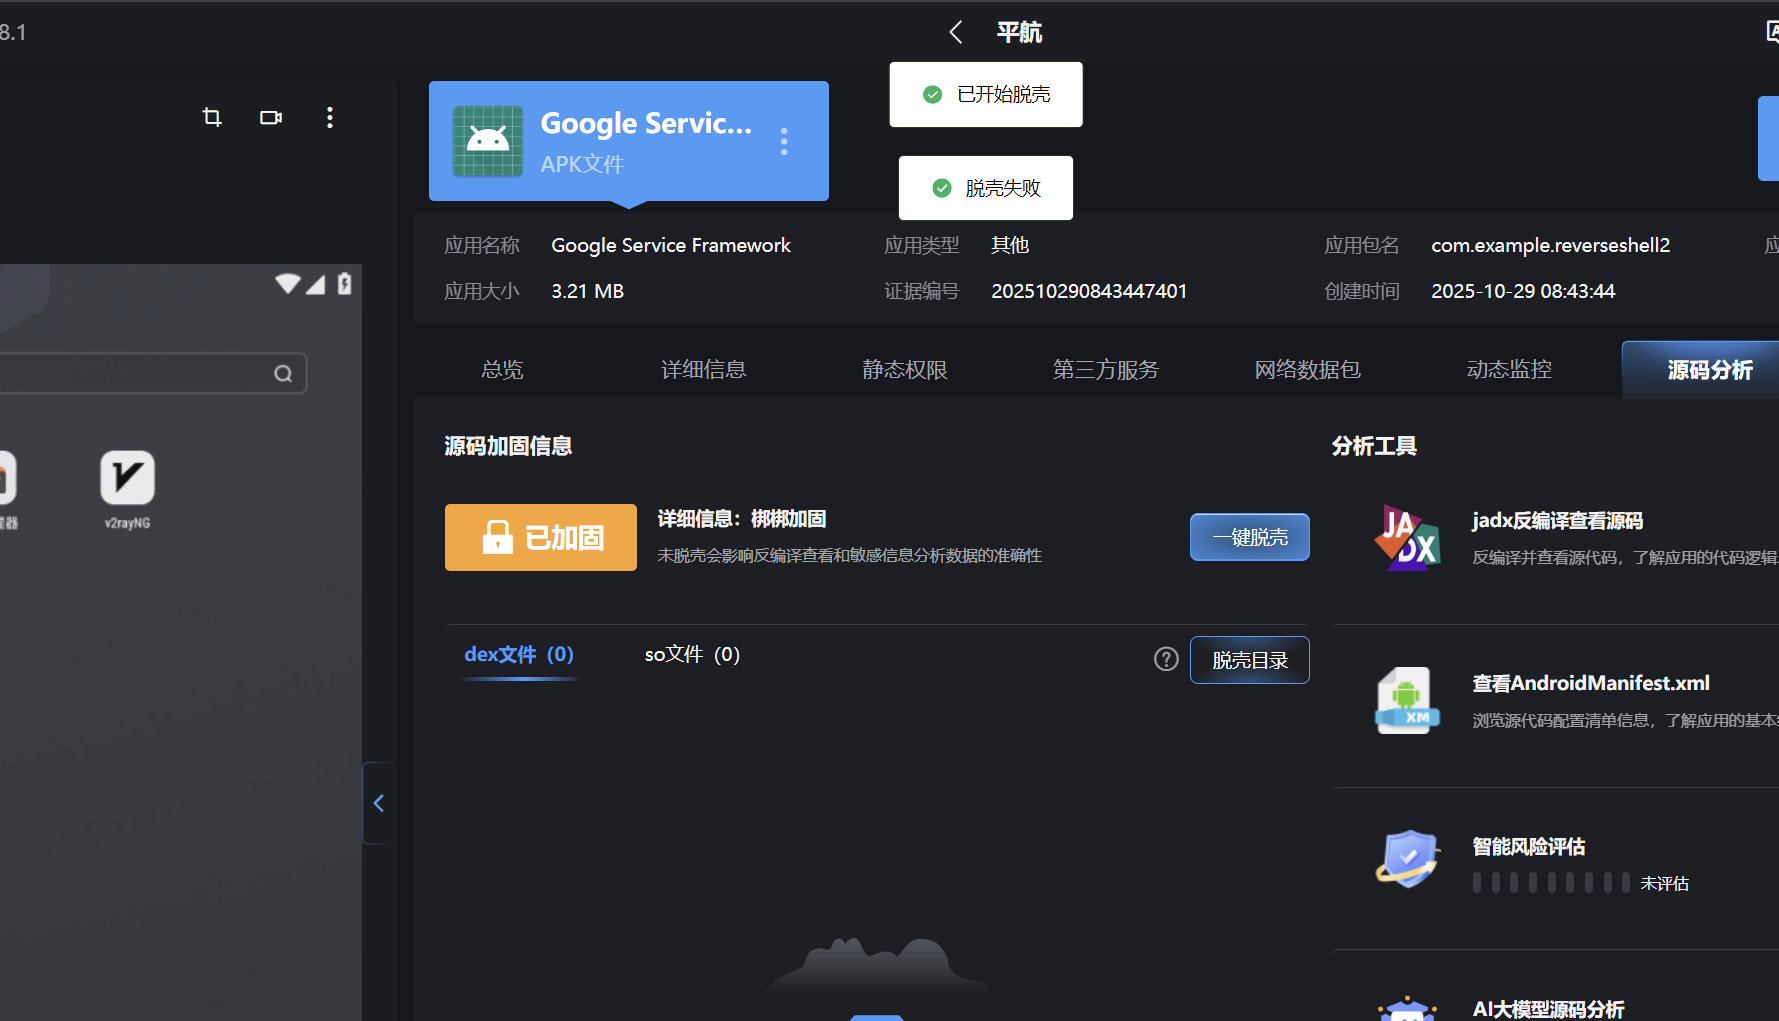
Task: Click the jadx decompiler icon
Action: pos(1407,538)
